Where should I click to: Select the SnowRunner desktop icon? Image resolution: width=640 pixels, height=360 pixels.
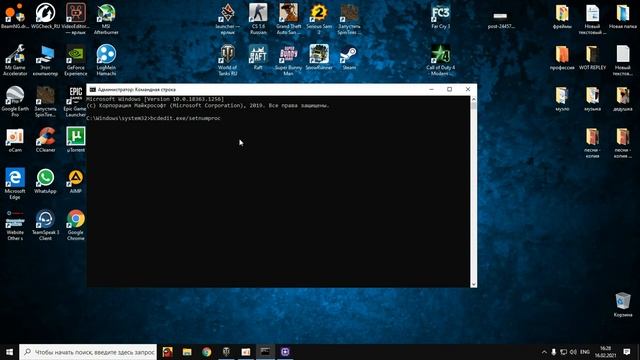pos(319,57)
